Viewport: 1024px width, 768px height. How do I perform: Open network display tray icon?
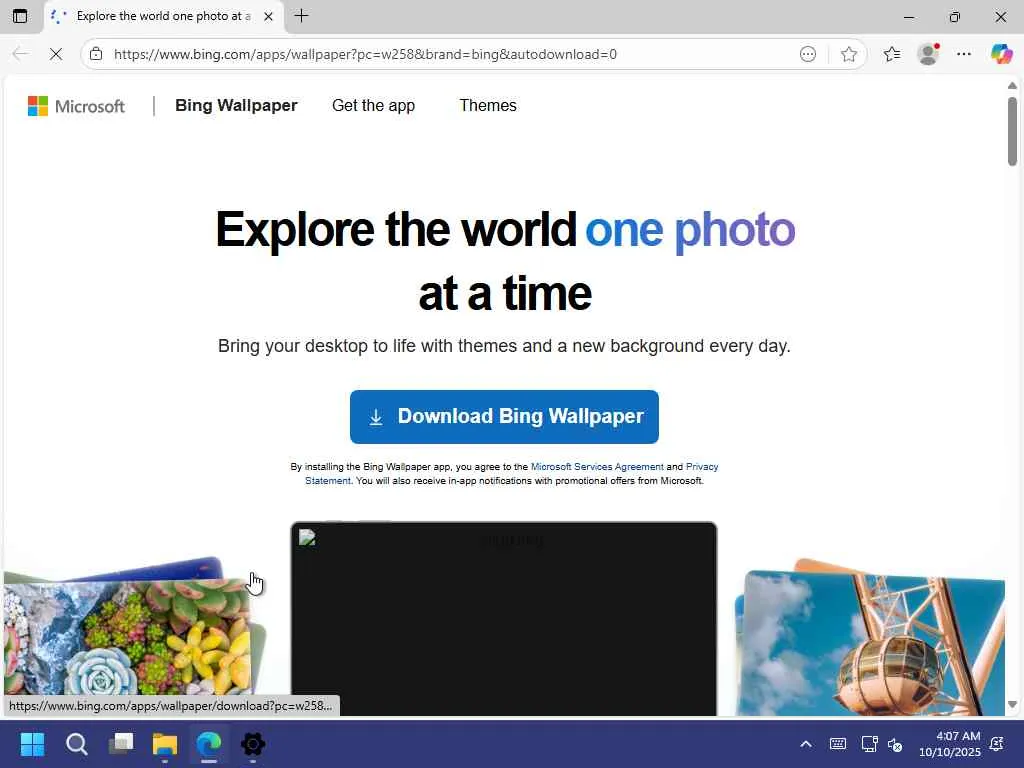[x=869, y=744]
